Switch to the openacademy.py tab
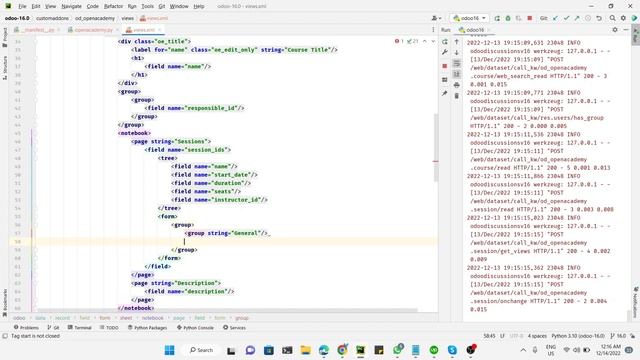This screenshot has width=640, height=360. [x=93, y=30]
